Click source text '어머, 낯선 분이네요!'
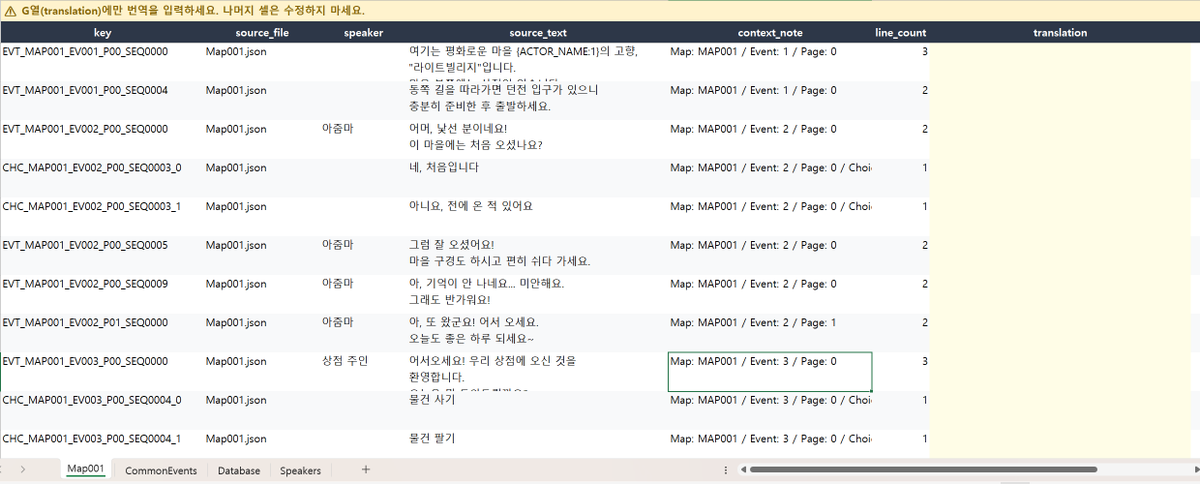This screenshot has height=484, width=1200. pyautogui.click(x=458, y=129)
